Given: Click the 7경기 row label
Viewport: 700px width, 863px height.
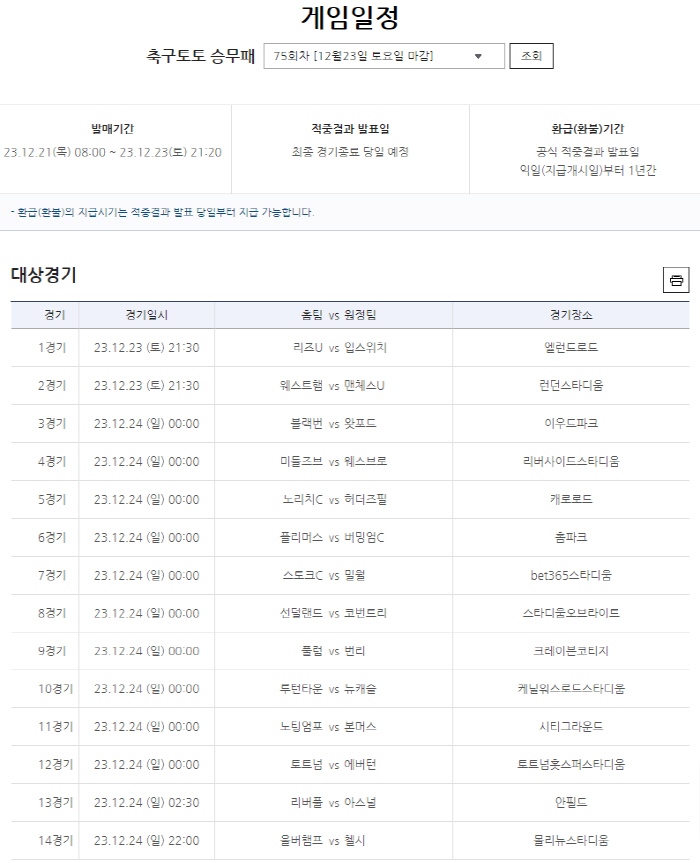Looking at the screenshot, I should pos(52,576).
